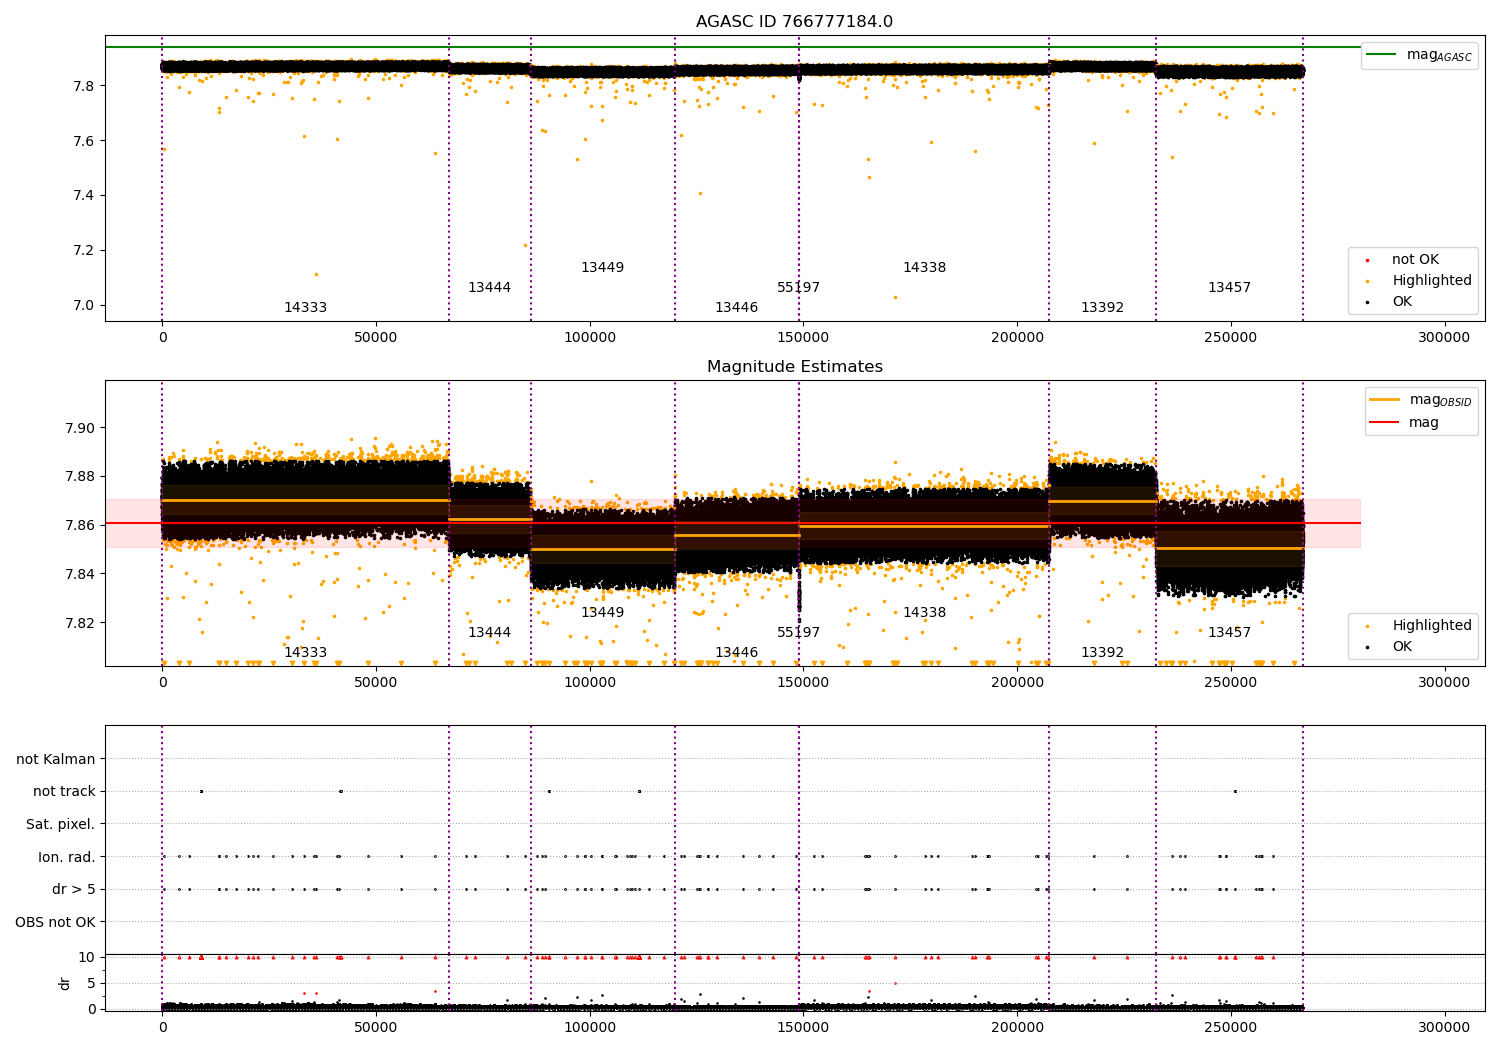Click obsid label 13392 in the AGASC ID plot
Screen dimensions: 1500x1050
click(1102, 308)
